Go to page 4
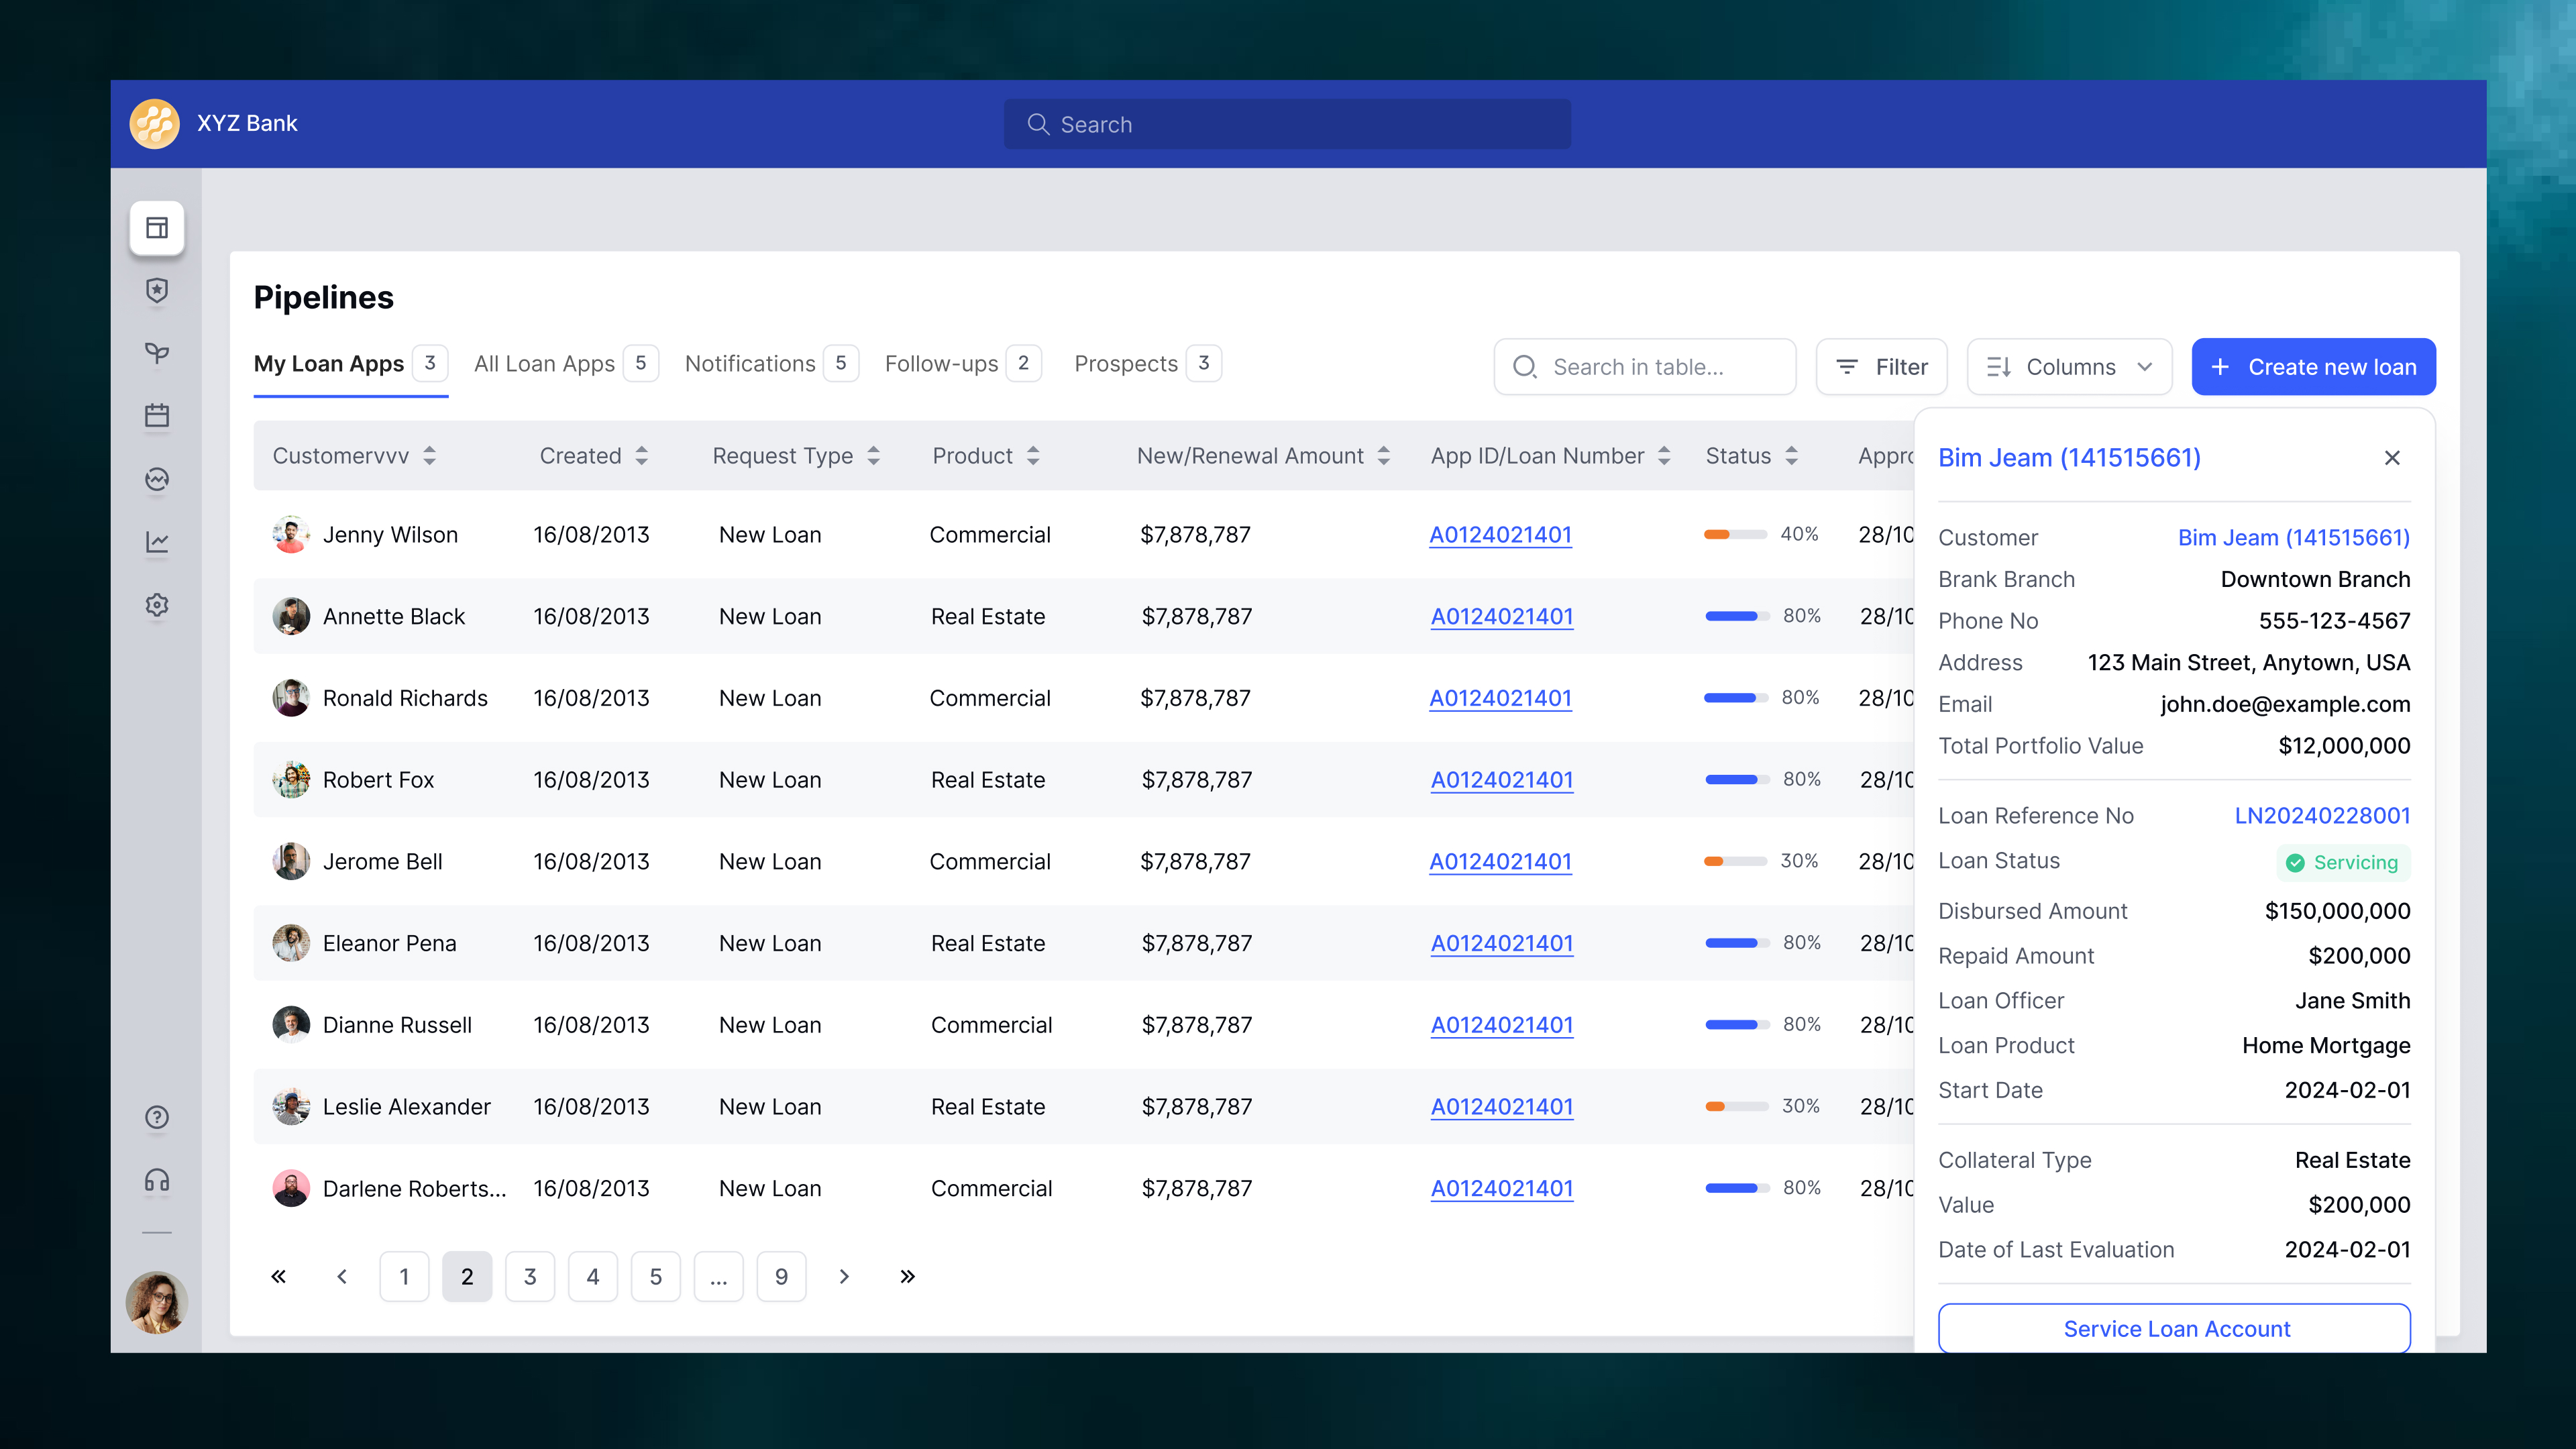Viewport: 2576px width, 1449px height. pyautogui.click(x=593, y=1276)
